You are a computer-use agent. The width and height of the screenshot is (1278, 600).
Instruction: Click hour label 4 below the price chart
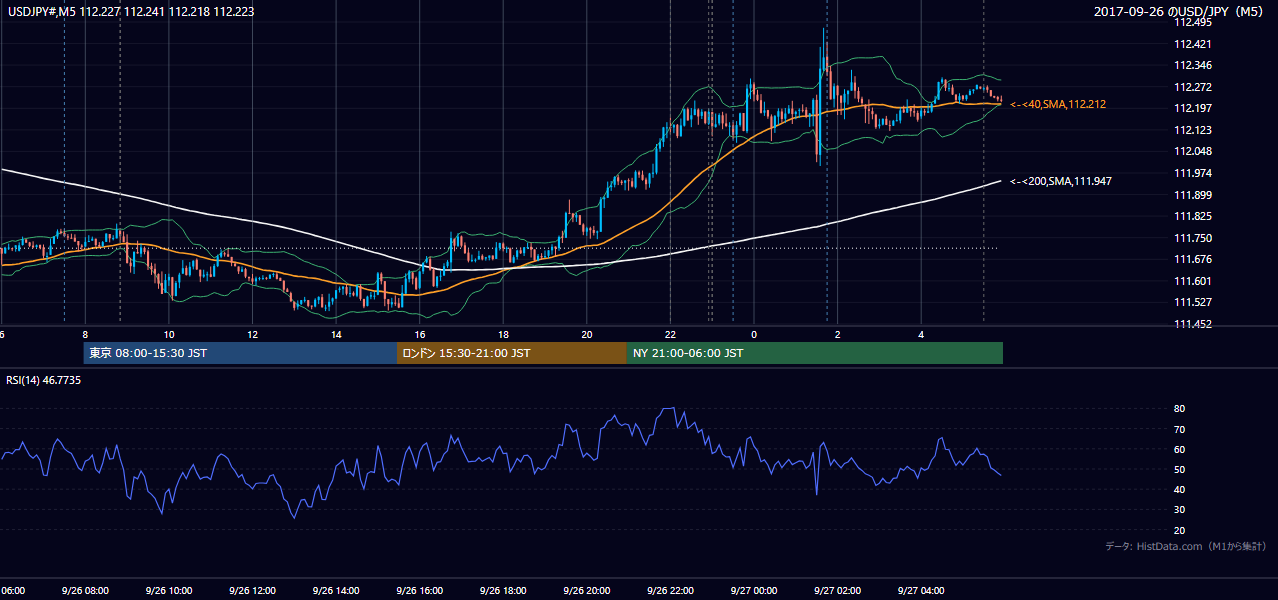pyautogui.click(x=921, y=334)
